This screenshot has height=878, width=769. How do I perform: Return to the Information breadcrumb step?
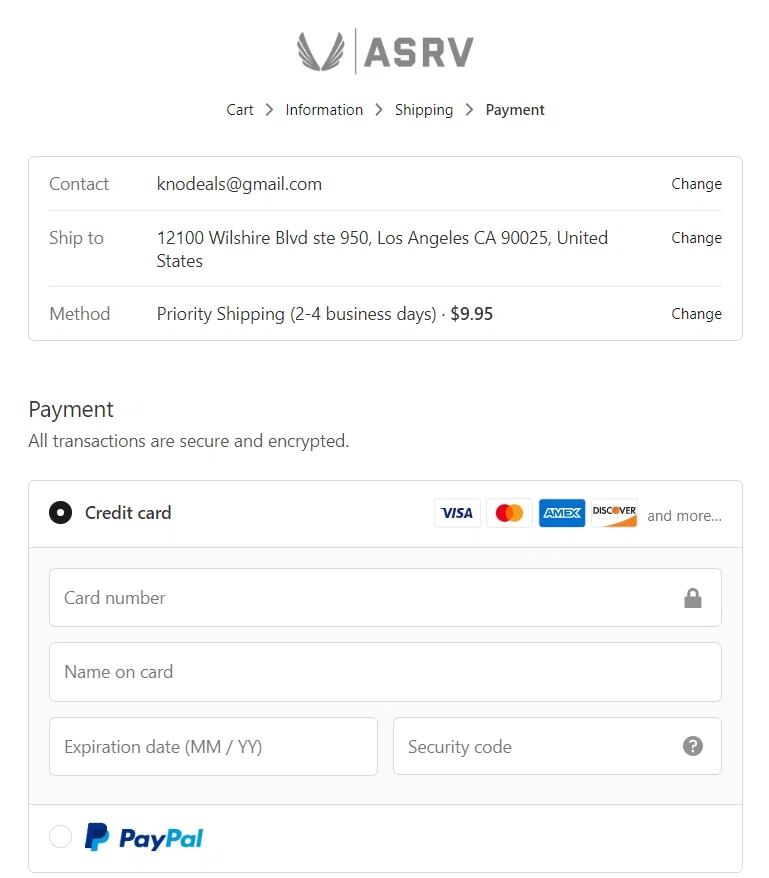click(x=324, y=110)
